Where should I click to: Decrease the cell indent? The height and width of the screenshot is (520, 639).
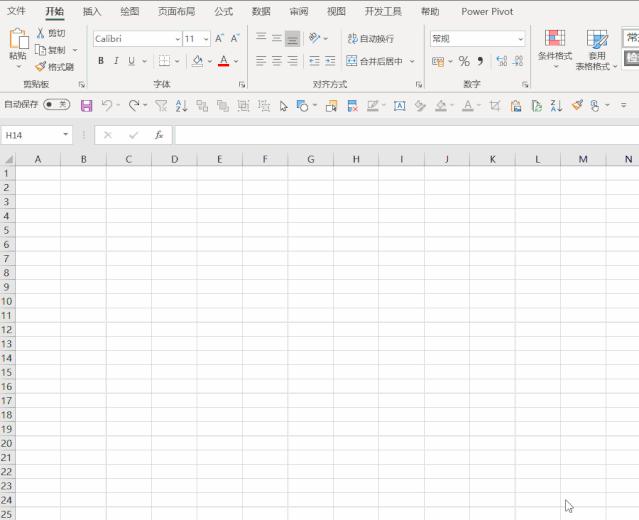pos(314,61)
